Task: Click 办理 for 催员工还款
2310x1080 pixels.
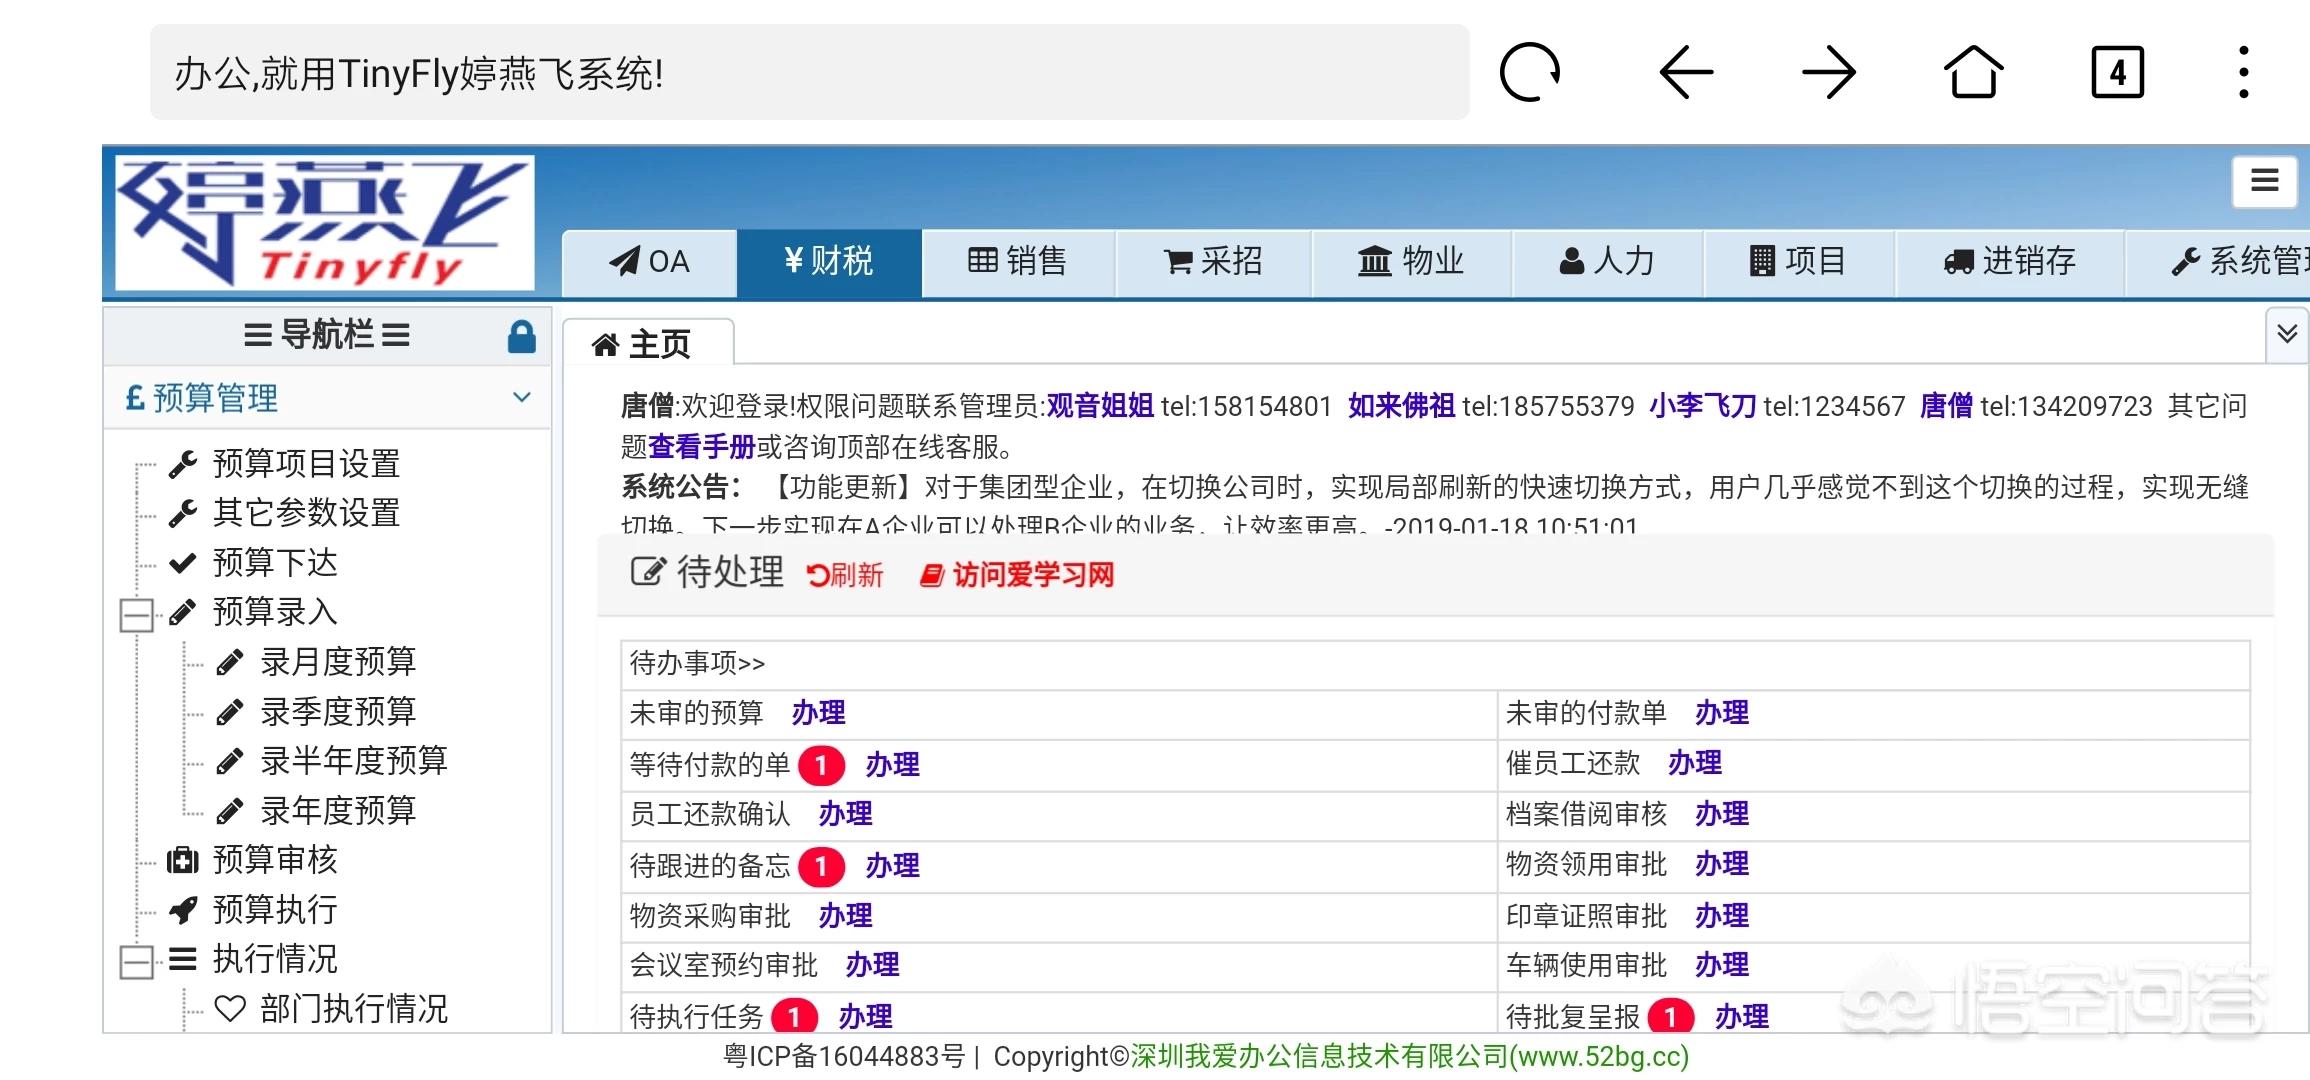Action: tap(1695, 763)
